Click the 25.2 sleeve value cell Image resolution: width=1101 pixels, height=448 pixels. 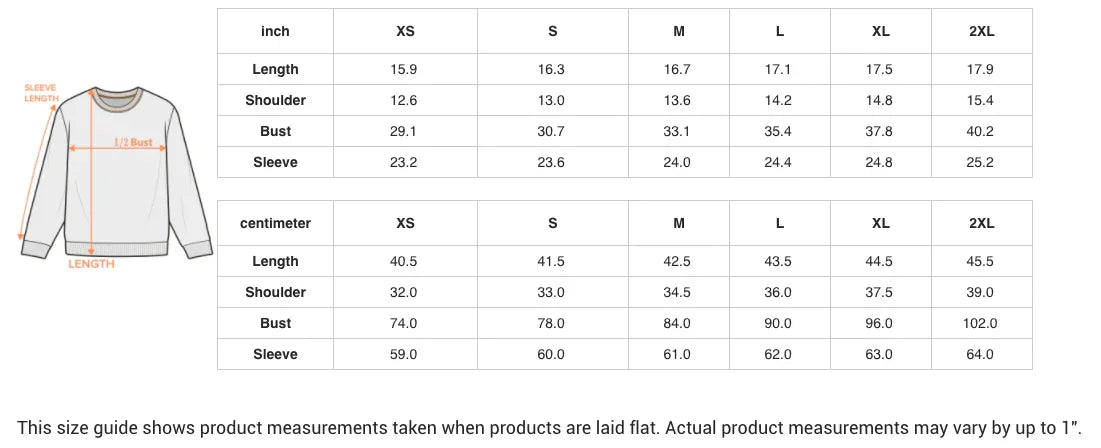point(981,162)
